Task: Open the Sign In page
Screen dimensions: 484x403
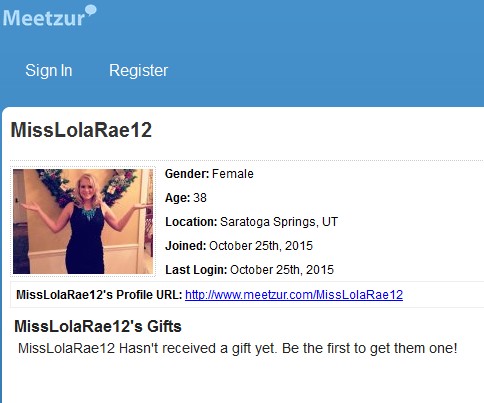Action: coord(49,70)
